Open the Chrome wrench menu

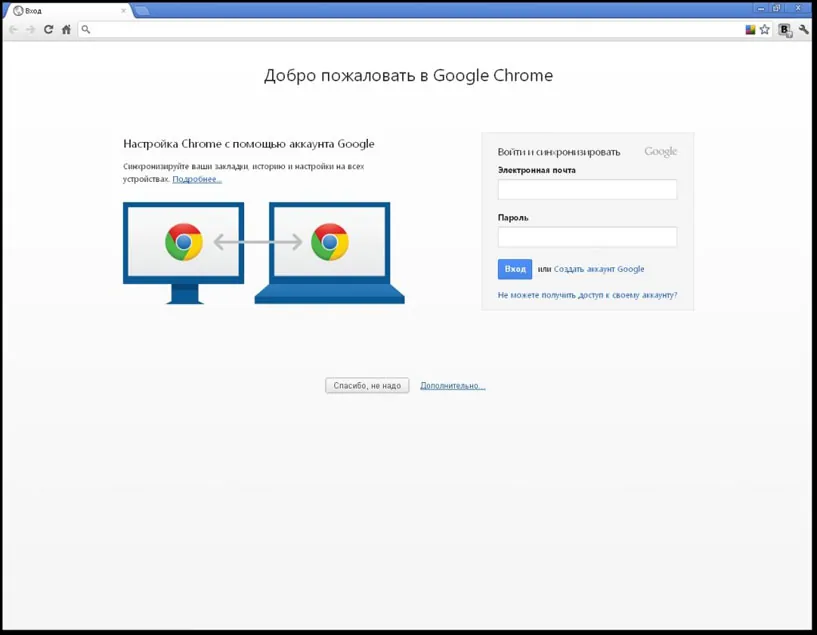(x=804, y=30)
